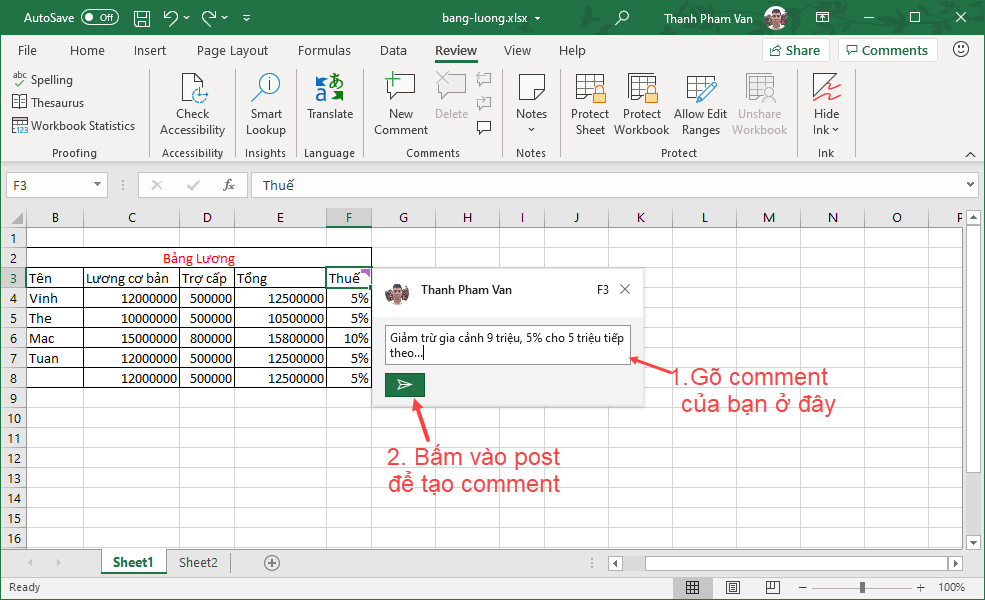The width and height of the screenshot is (985, 600).
Task: Expand the Notes dropdown
Action: pos(531,130)
